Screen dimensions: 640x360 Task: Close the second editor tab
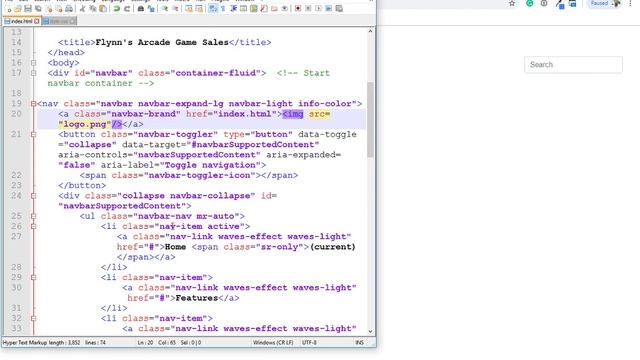pyautogui.click(x=72, y=21)
